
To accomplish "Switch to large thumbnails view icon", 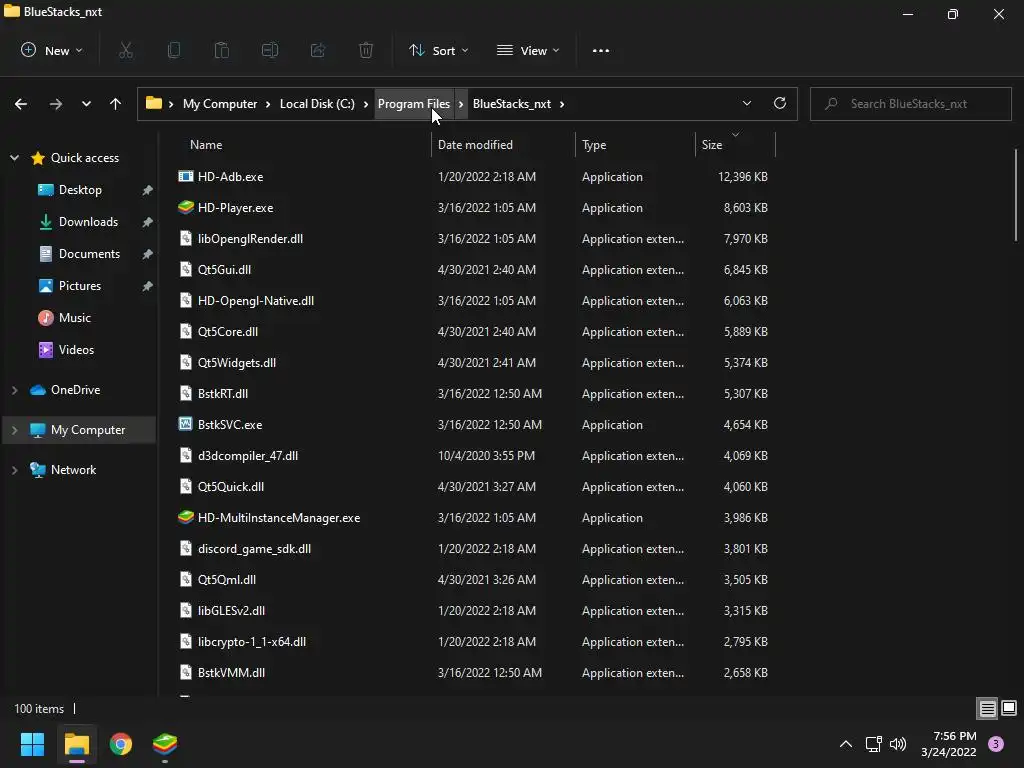I will [1009, 708].
